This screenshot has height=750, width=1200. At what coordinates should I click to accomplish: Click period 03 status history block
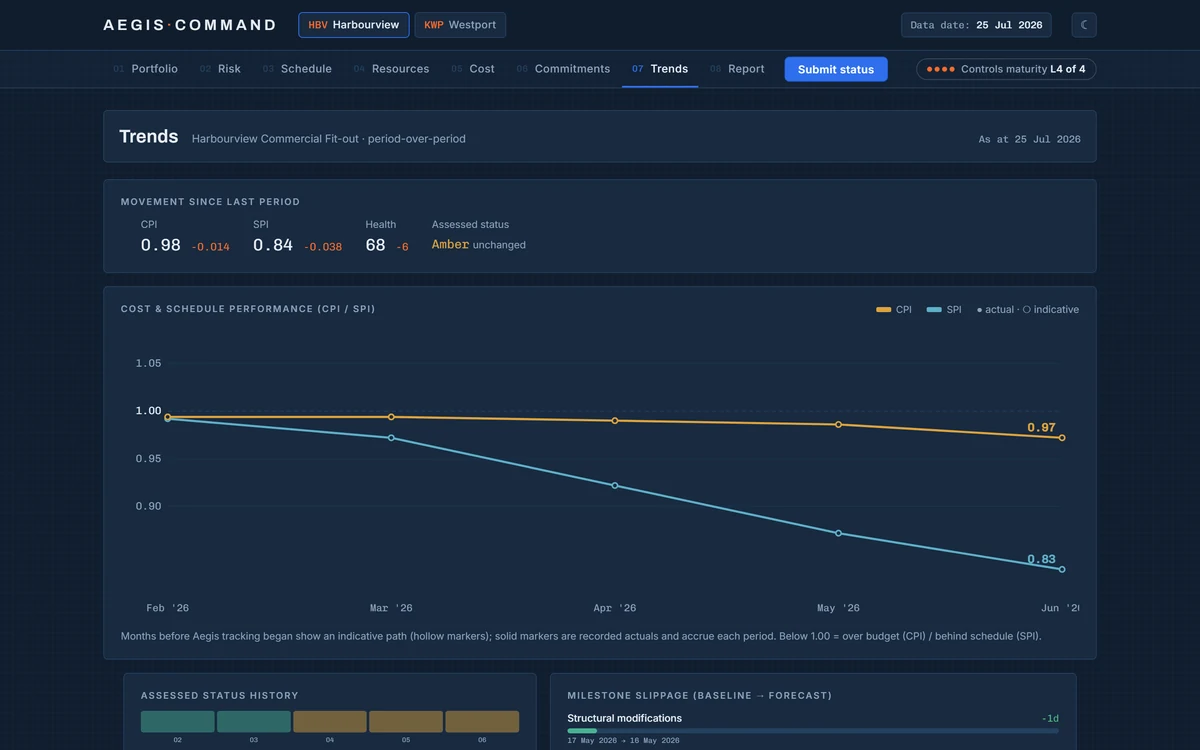click(x=254, y=722)
